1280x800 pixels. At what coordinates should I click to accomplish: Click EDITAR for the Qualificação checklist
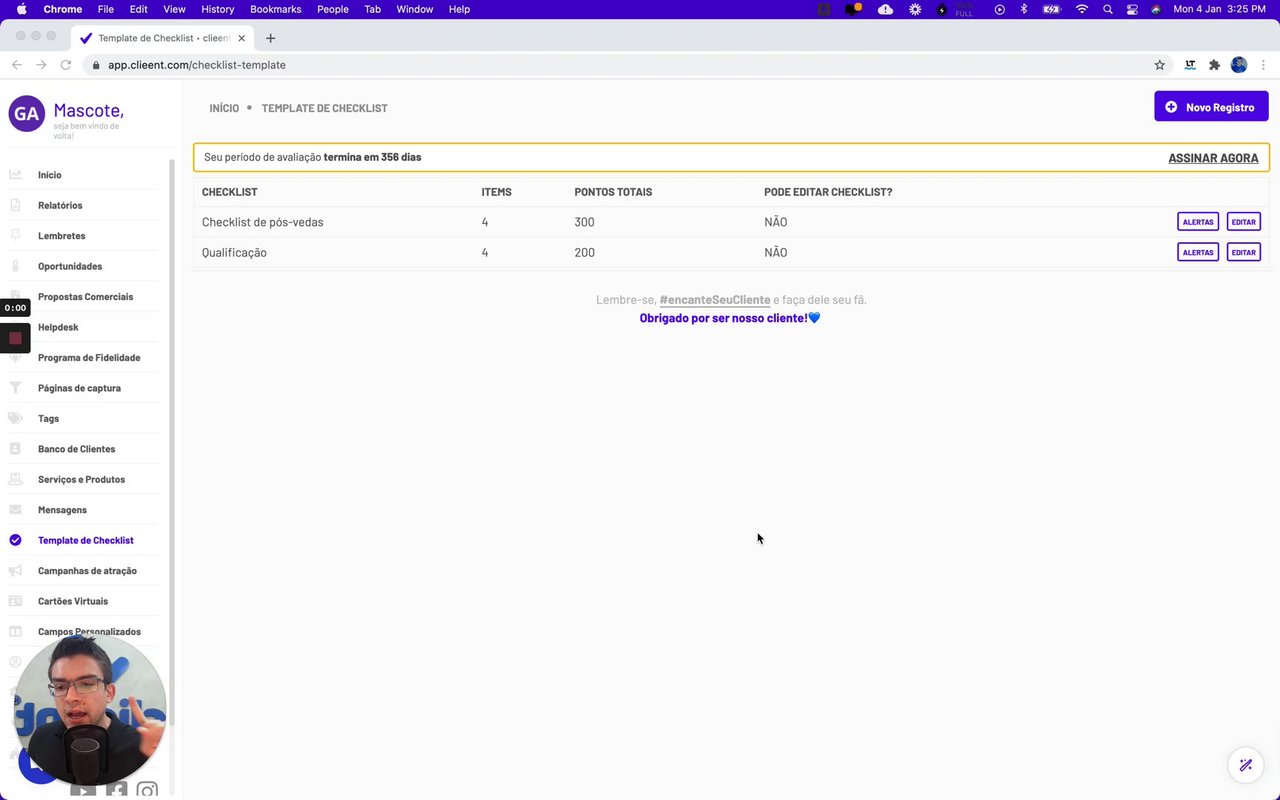pyautogui.click(x=1244, y=252)
